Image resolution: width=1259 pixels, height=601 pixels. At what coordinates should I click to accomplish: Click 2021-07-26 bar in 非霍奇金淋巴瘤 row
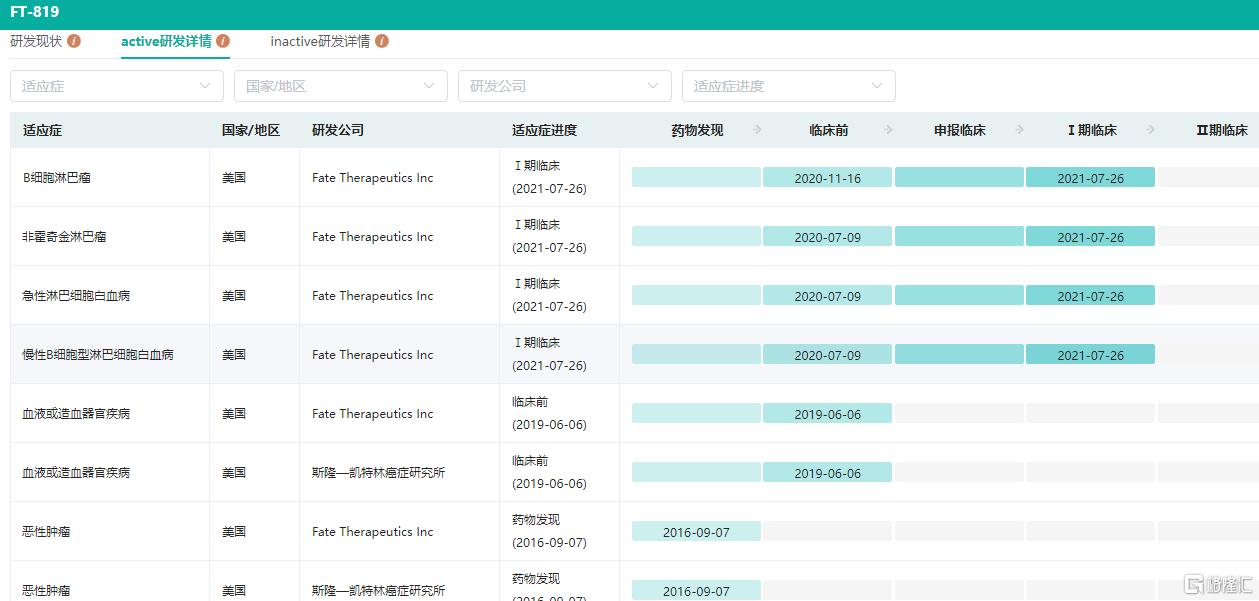(x=1090, y=236)
